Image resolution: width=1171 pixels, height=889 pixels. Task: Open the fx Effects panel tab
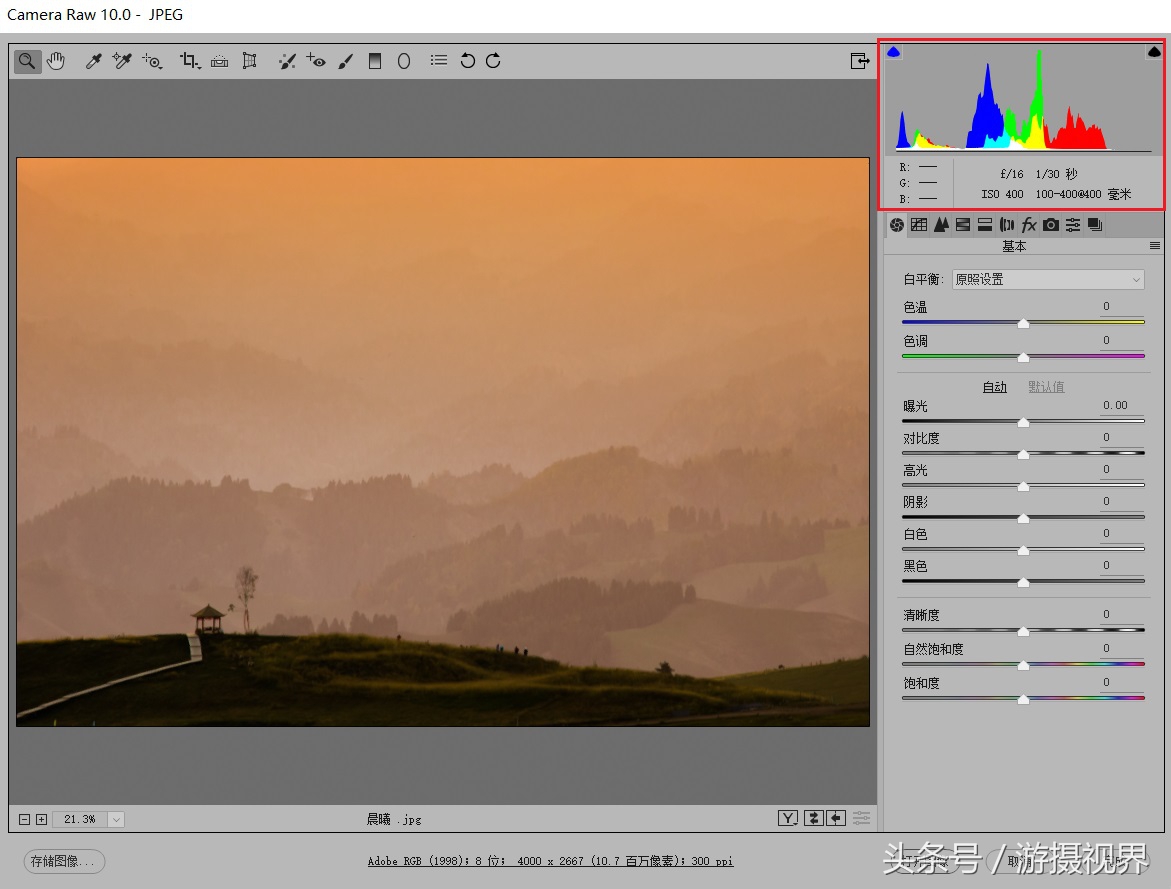click(1029, 225)
